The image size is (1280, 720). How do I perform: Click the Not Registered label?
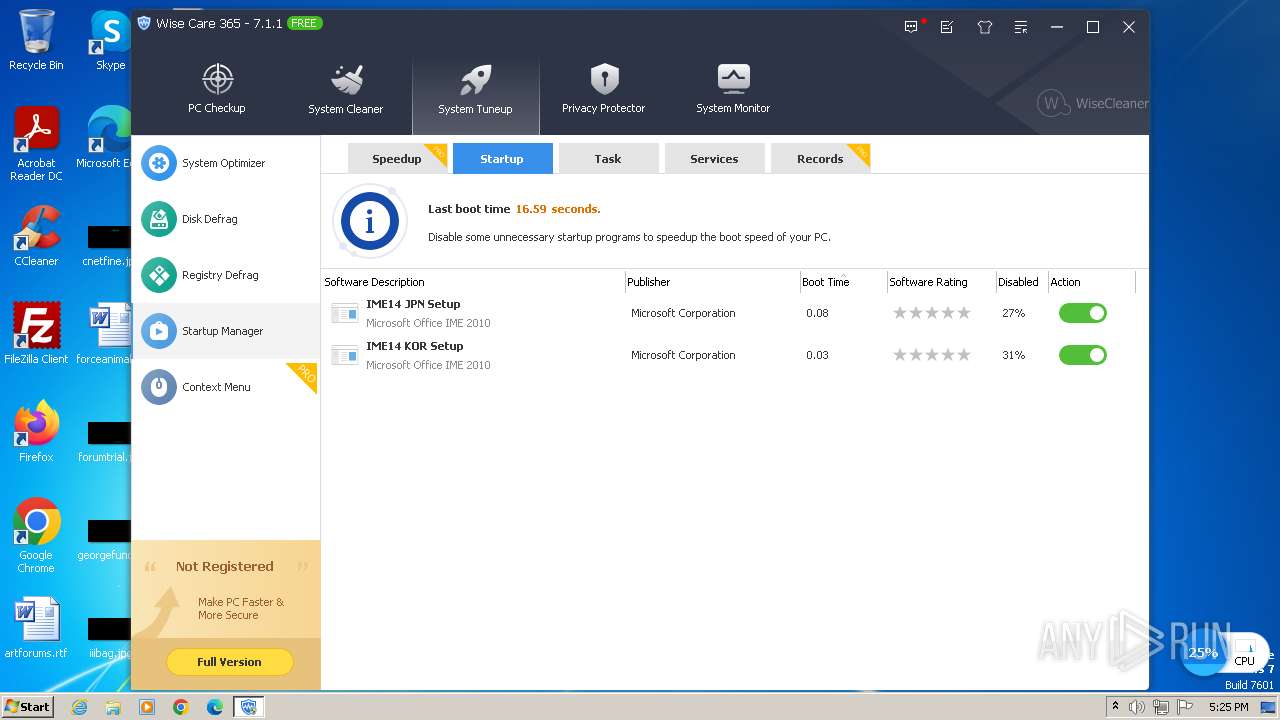coord(224,566)
